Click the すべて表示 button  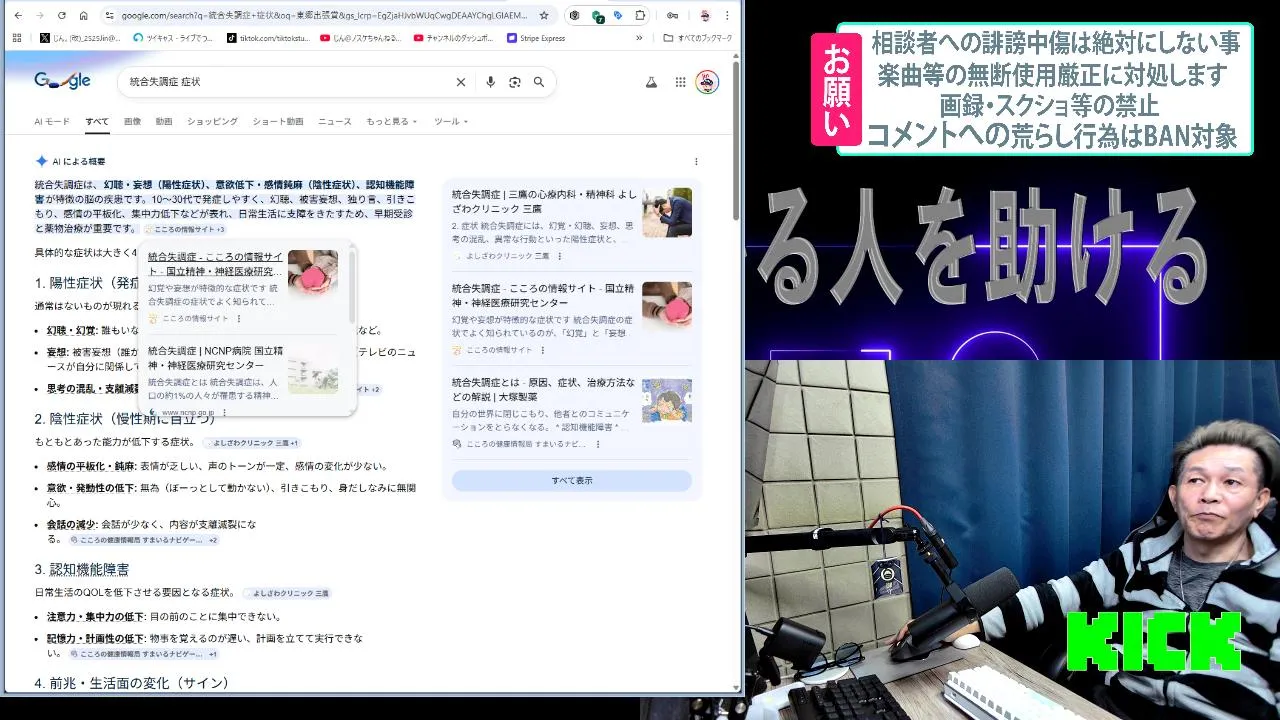coord(572,481)
